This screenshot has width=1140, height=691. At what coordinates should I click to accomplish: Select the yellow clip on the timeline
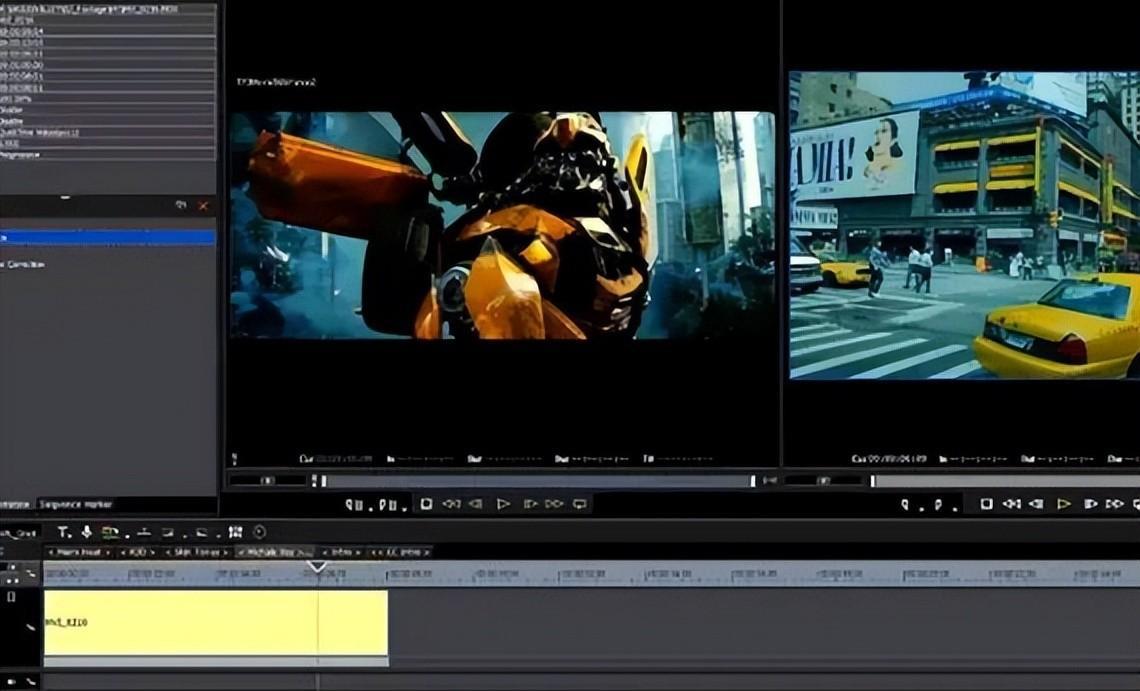click(216, 623)
